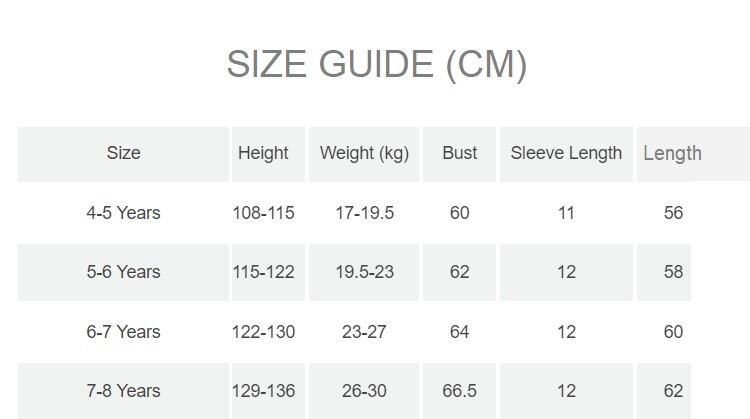
Task: Click the 5-6 Years size label
Action: (123, 272)
